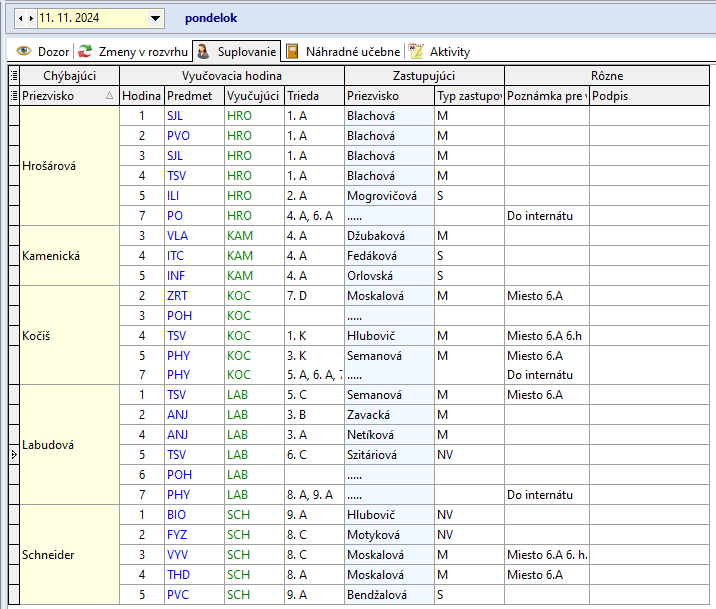Sort by Priezvisko using the sort arrow
This screenshot has width=716, height=609.
click(109, 96)
